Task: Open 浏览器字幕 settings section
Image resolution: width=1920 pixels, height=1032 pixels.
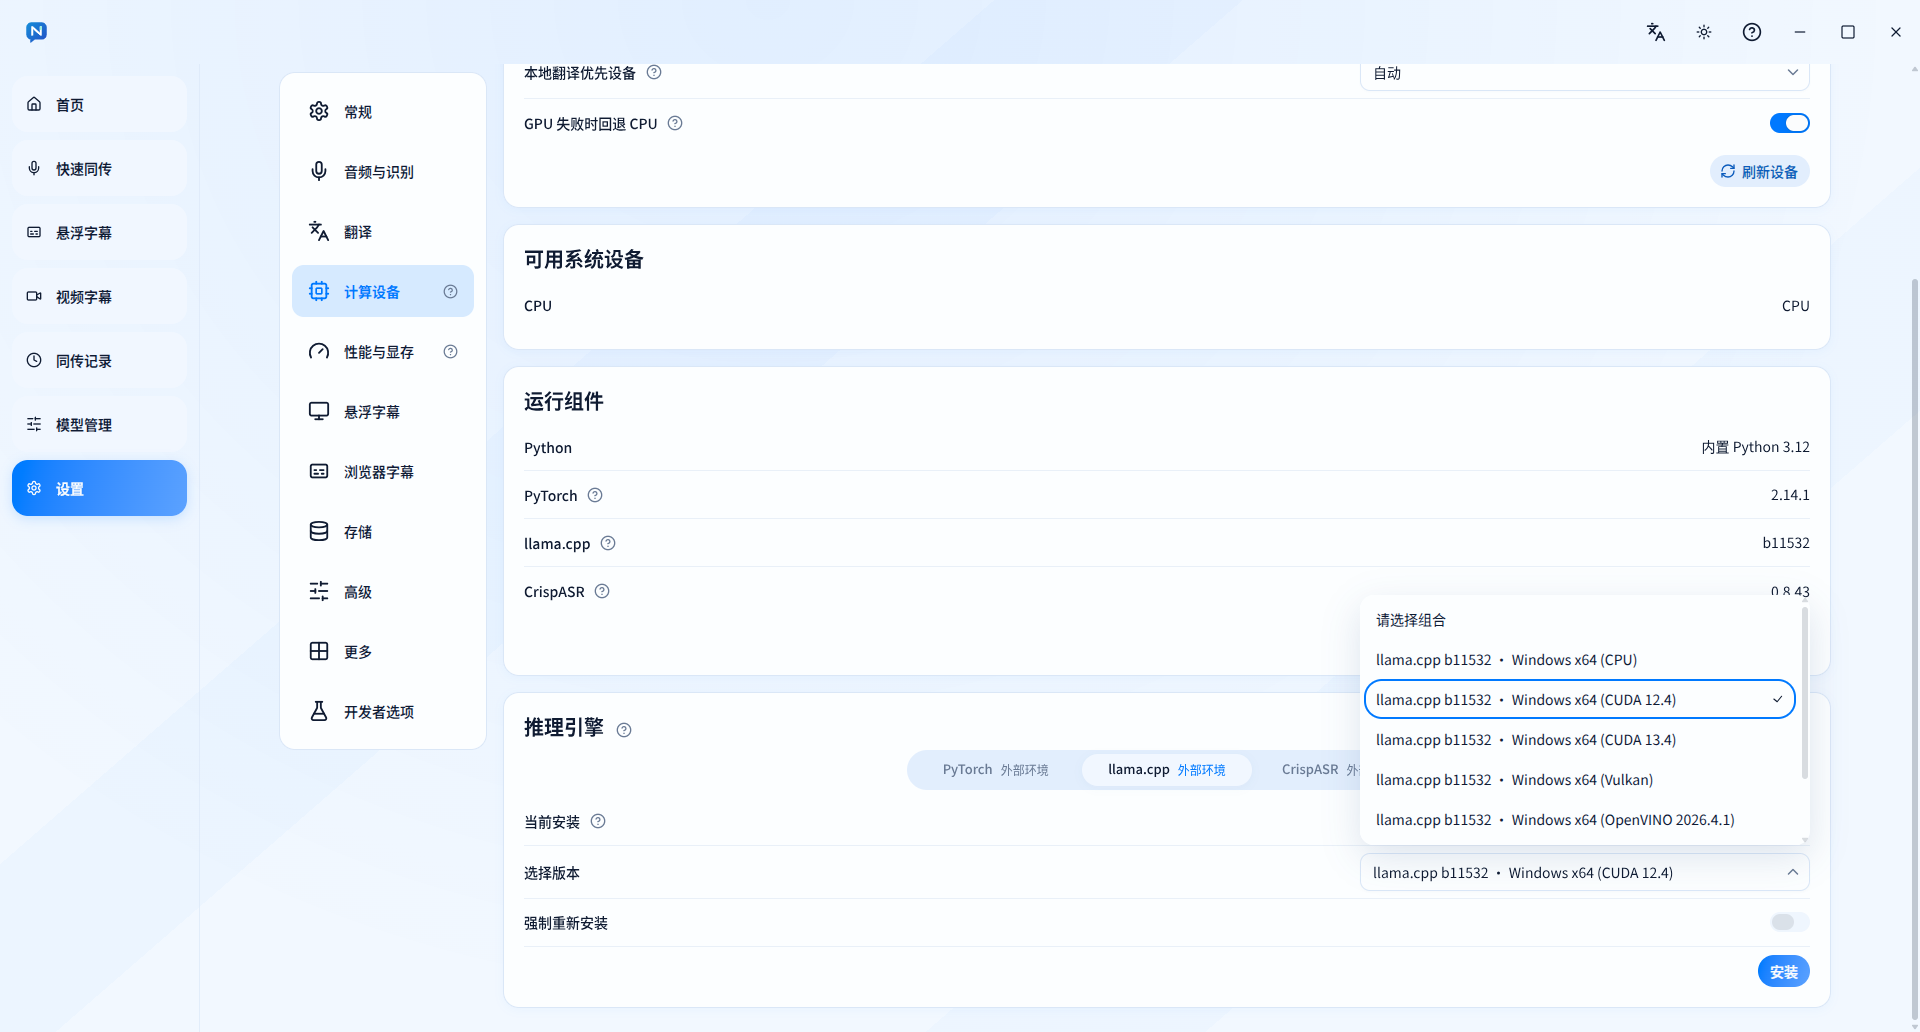Action: coord(383,472)
